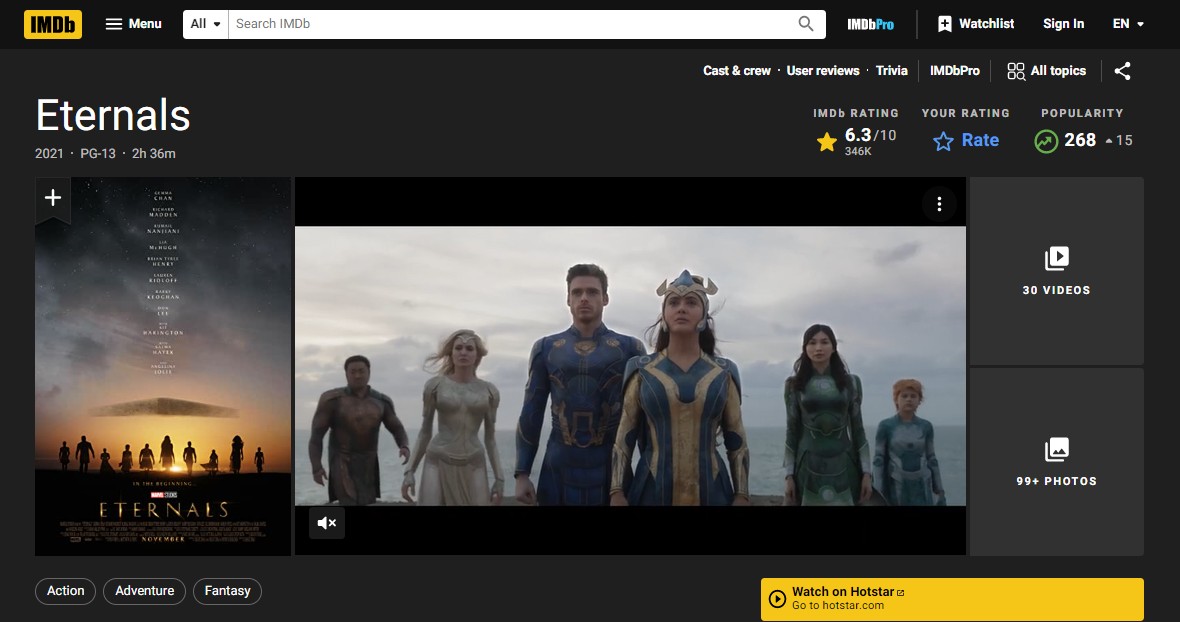View Trivia page
The height and width of the screenshot is (622, 1180).
(x=892, y=71)
